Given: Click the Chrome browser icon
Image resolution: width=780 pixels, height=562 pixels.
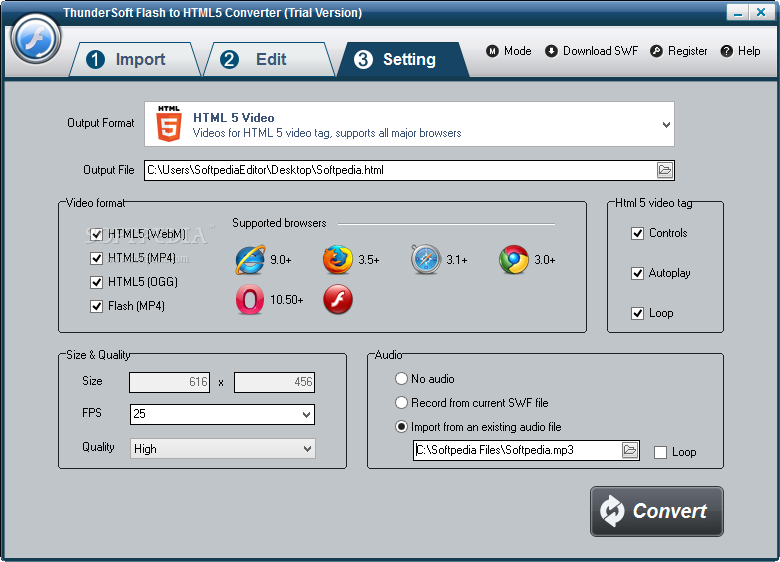Looking at the screenshot, I should click(514, 260).
